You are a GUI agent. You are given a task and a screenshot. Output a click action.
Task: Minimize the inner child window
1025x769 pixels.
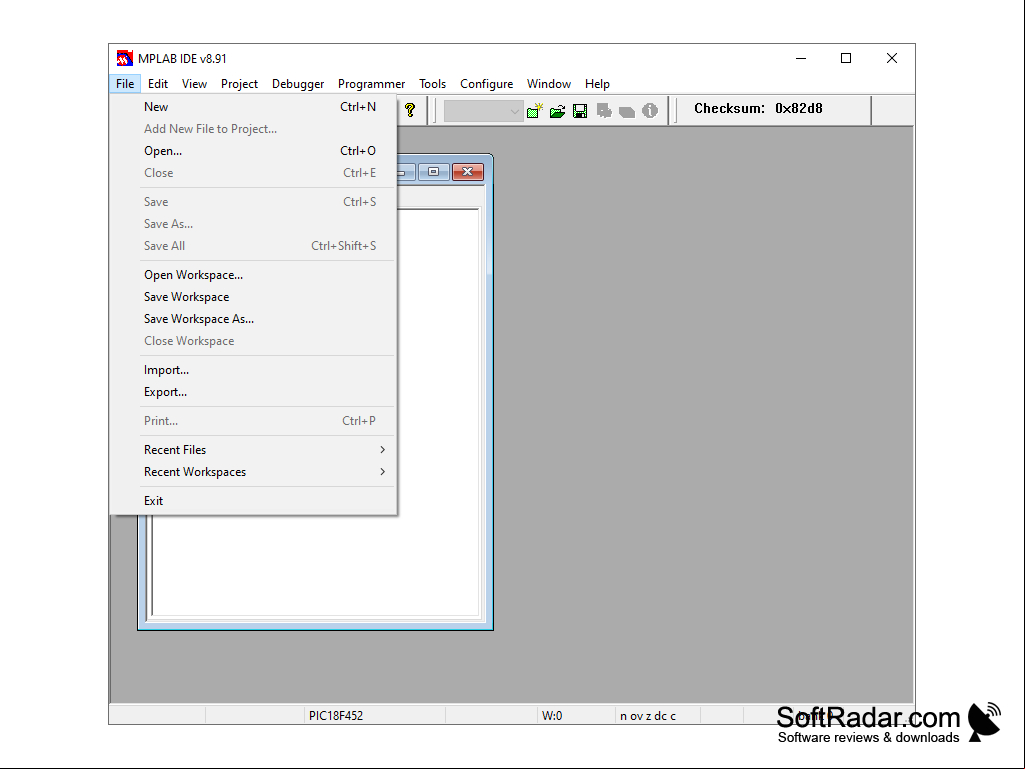coord(405,172)
